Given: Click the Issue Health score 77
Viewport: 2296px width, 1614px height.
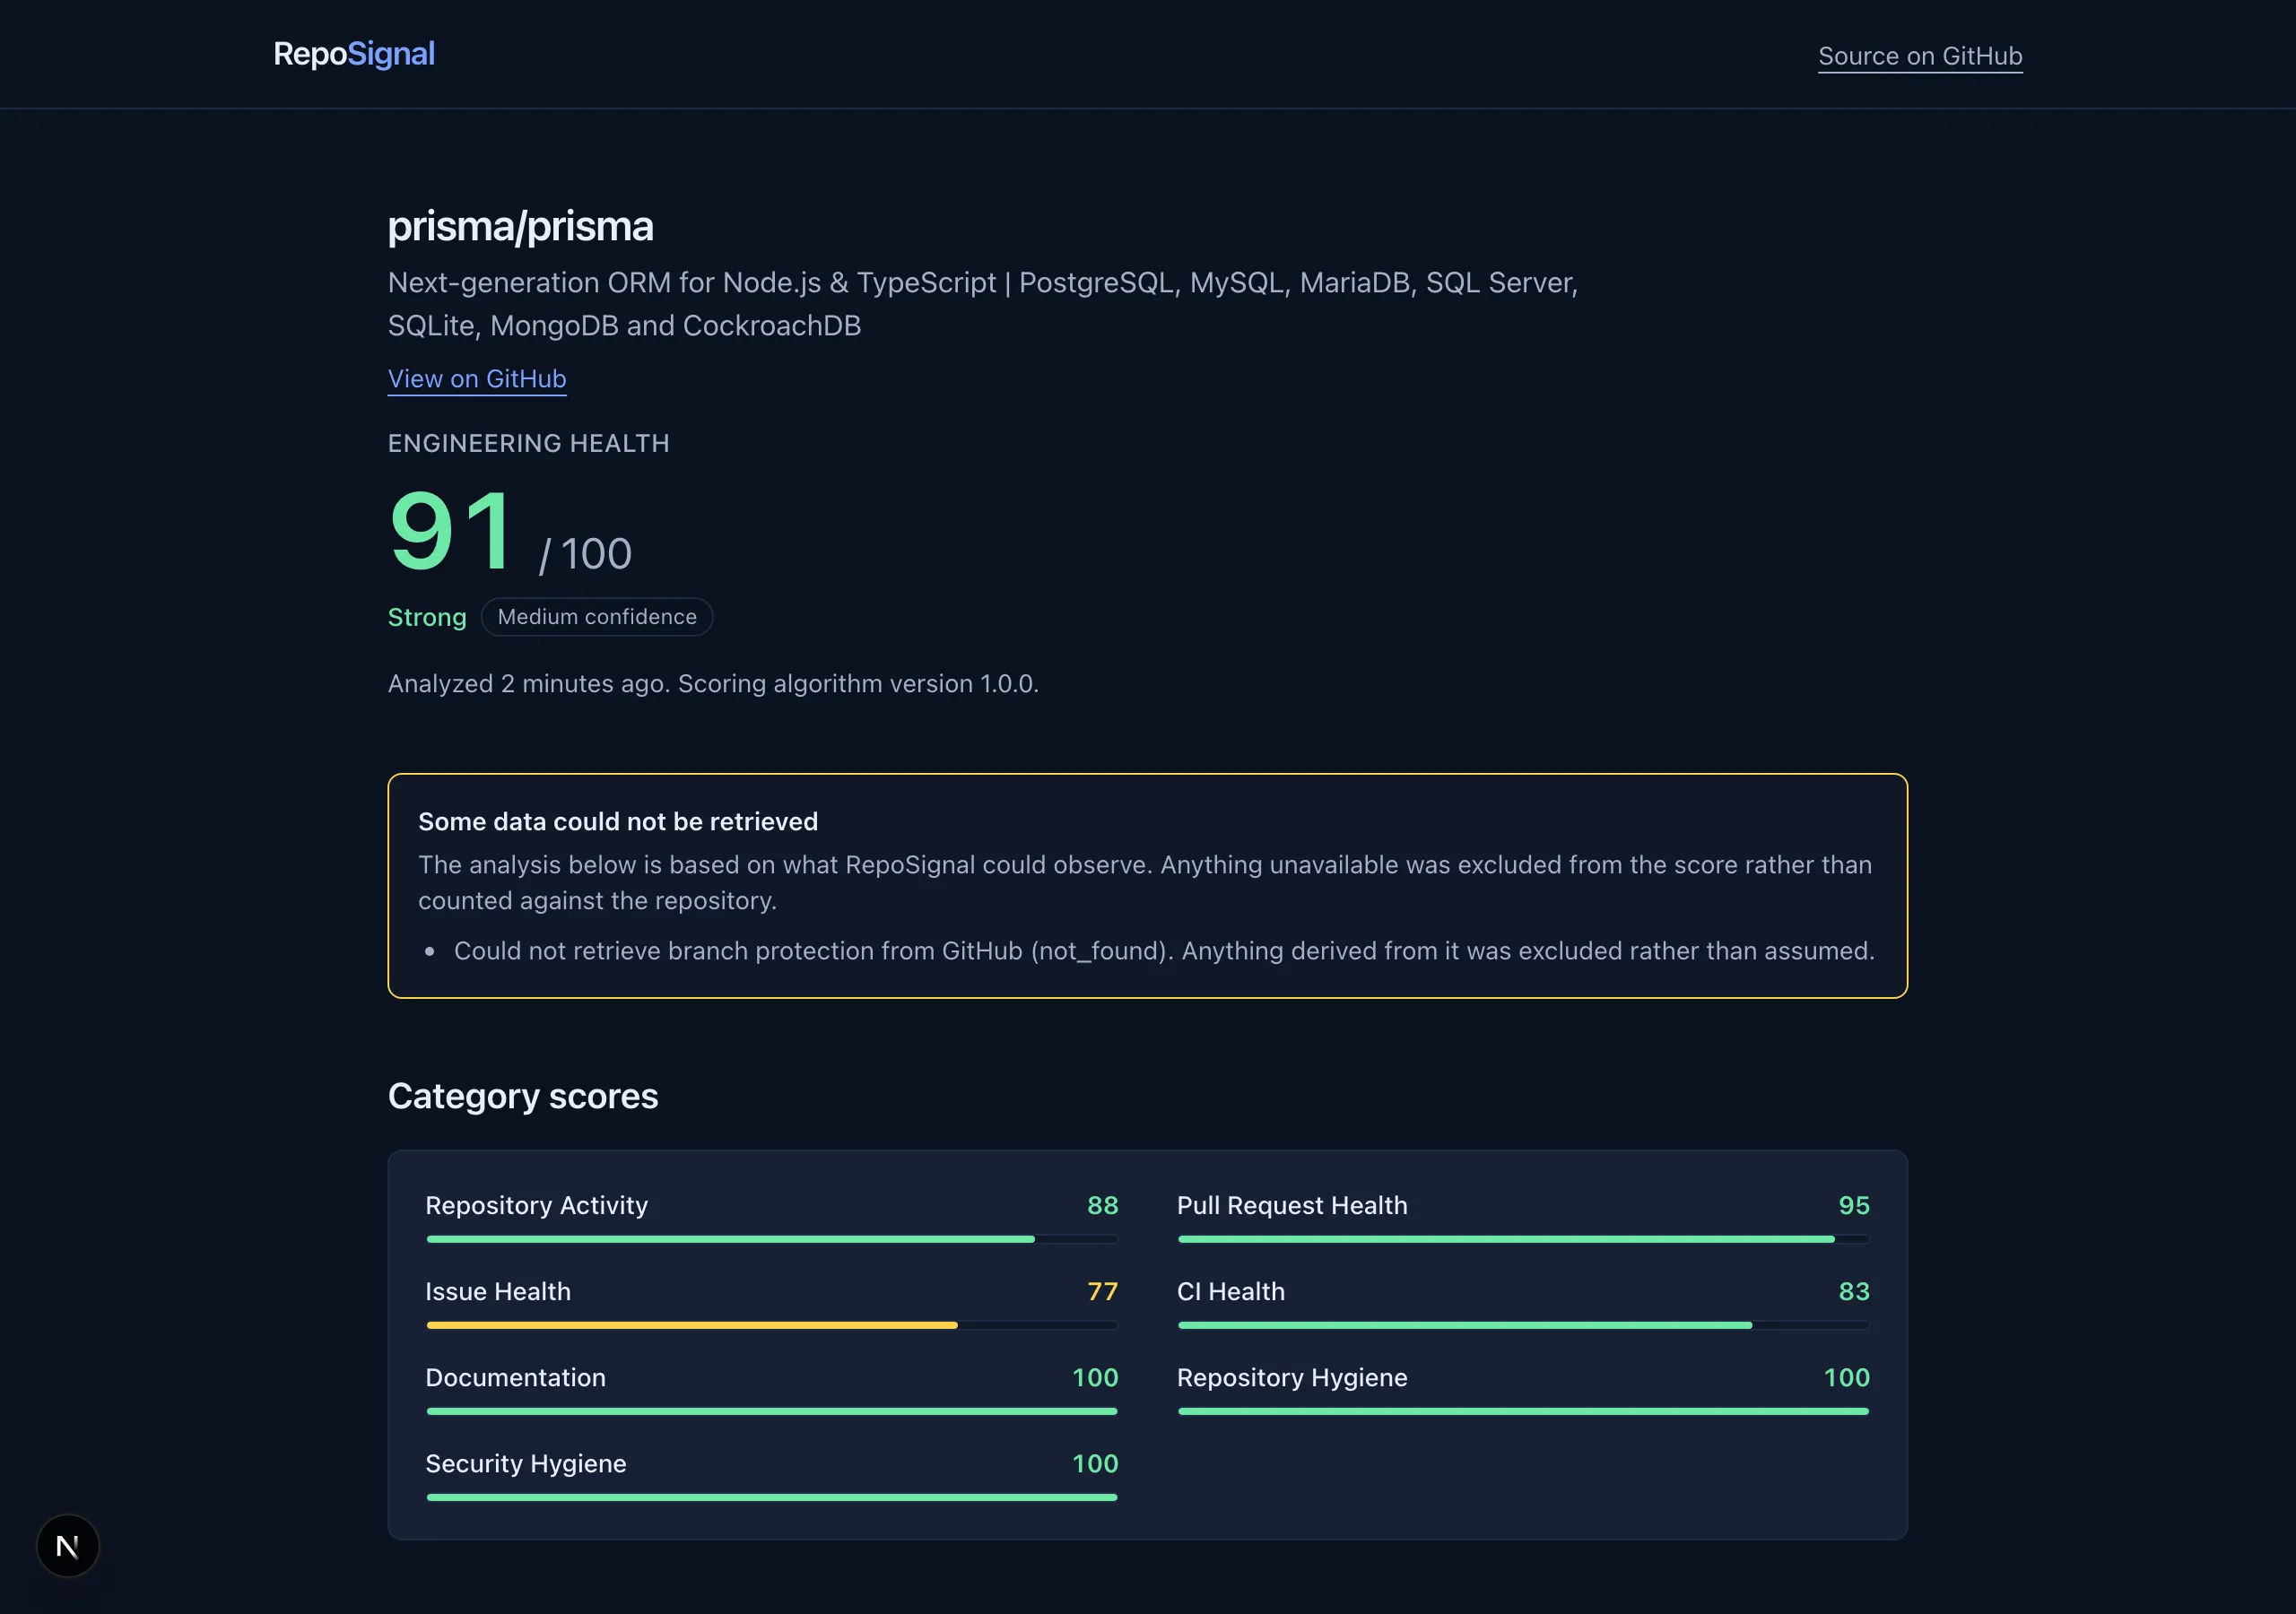Looking at the screenshot, I should pyautogui.click(x=1103, y=1291).
